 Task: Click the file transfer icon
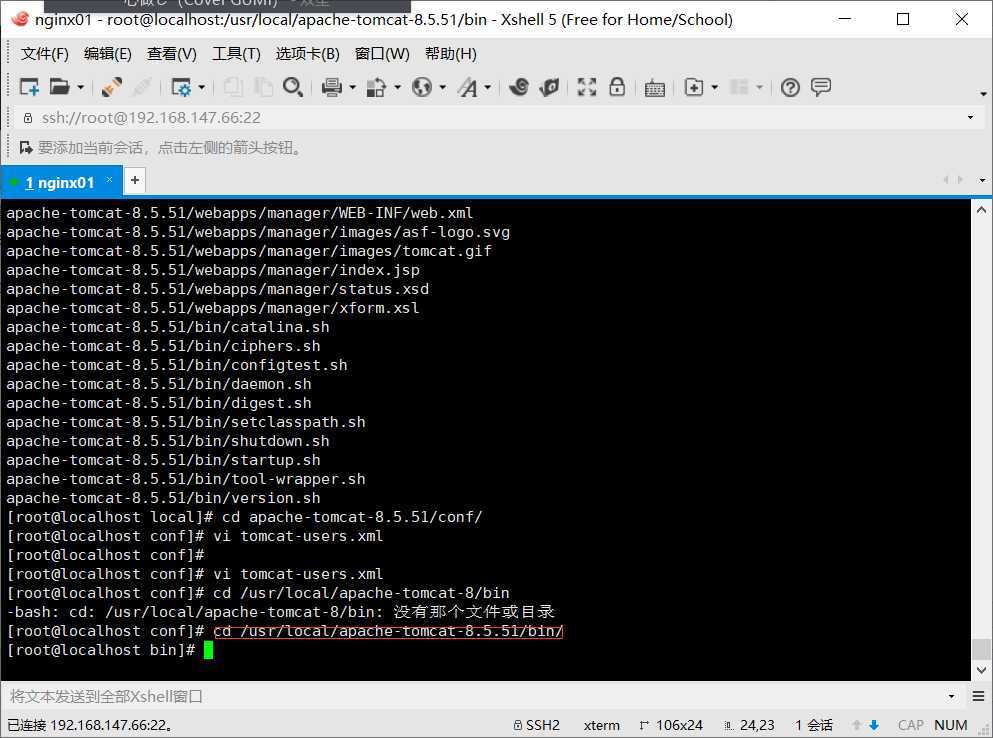(x=376, y=87)
